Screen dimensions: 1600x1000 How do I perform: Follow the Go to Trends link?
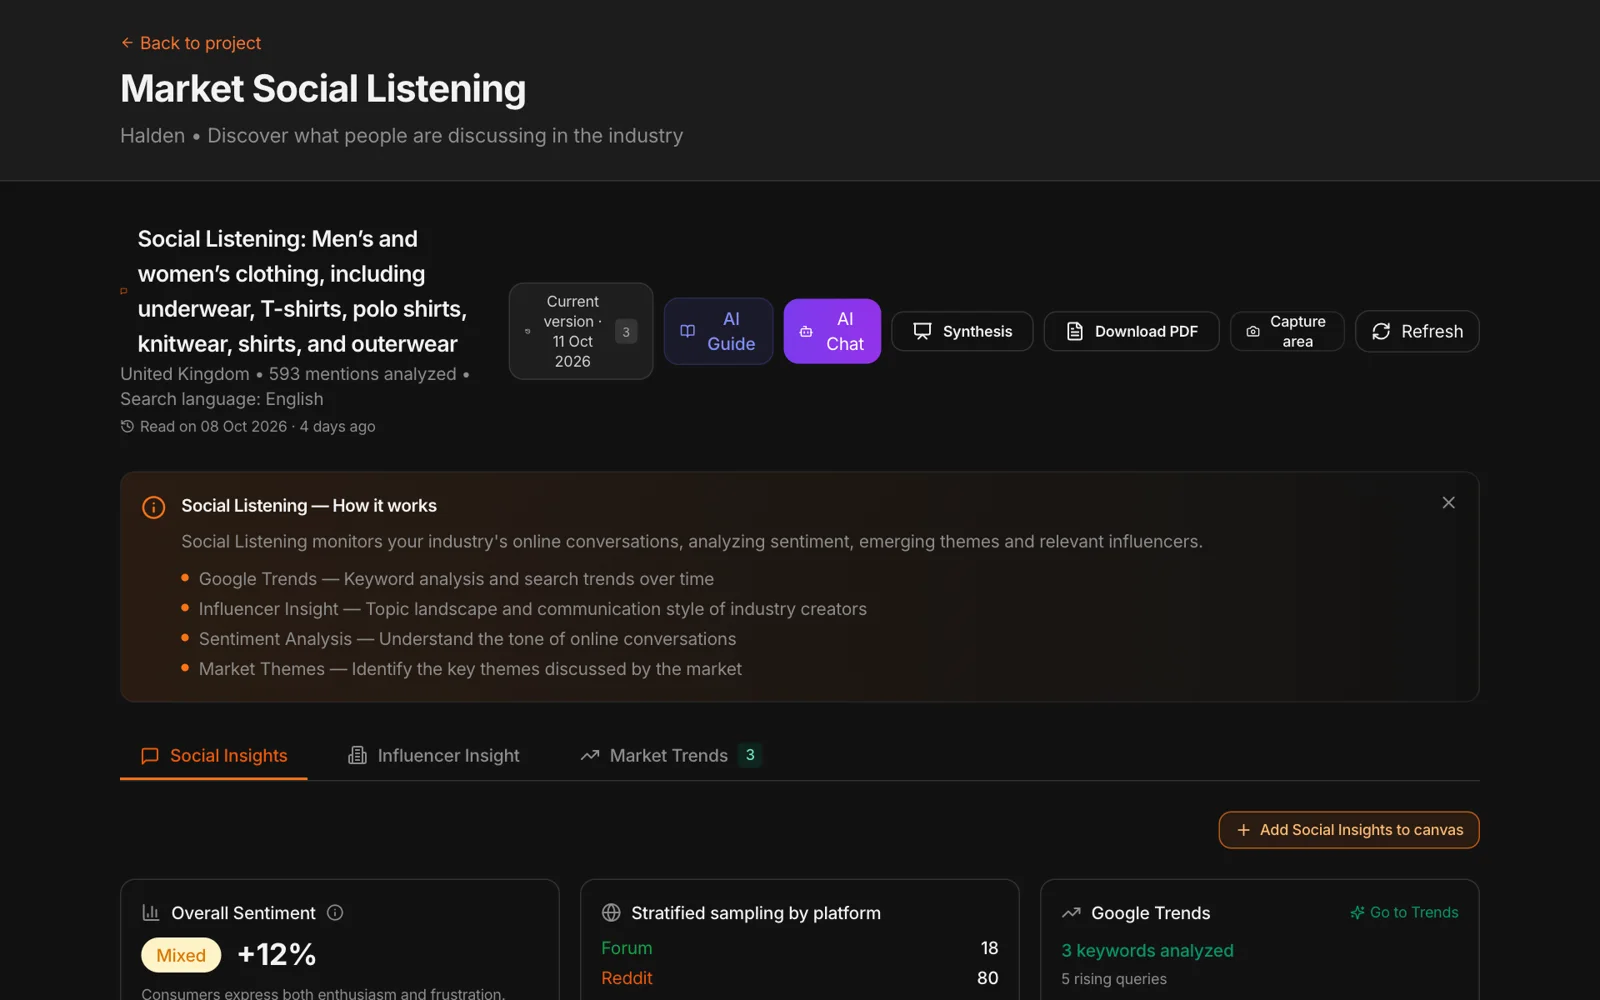pyautogui.click(x=1404, y=913)
